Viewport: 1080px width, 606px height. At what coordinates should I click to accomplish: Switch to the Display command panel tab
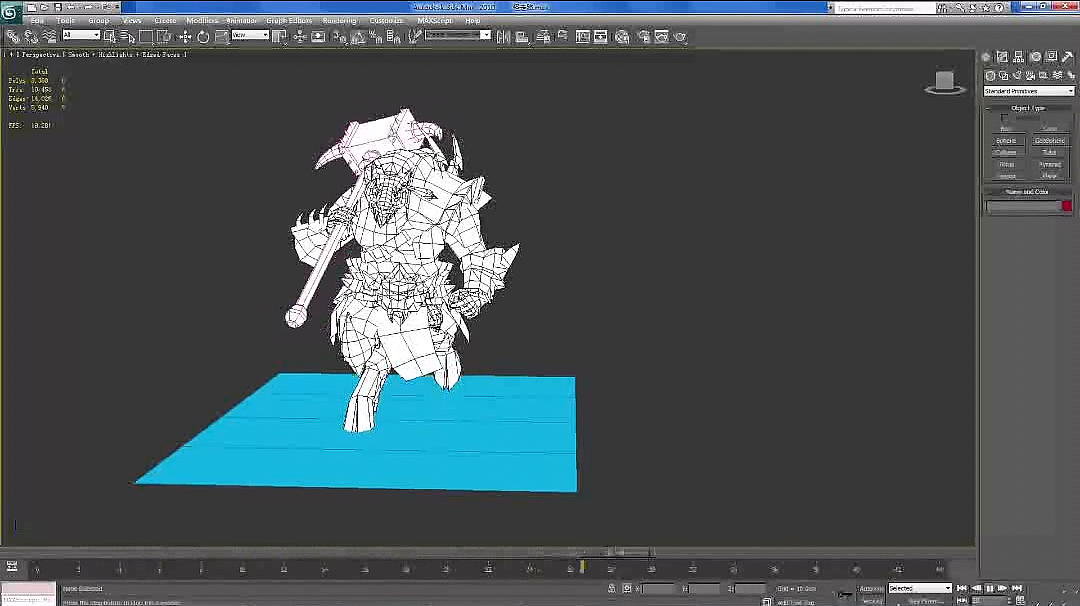(1052, 57)
